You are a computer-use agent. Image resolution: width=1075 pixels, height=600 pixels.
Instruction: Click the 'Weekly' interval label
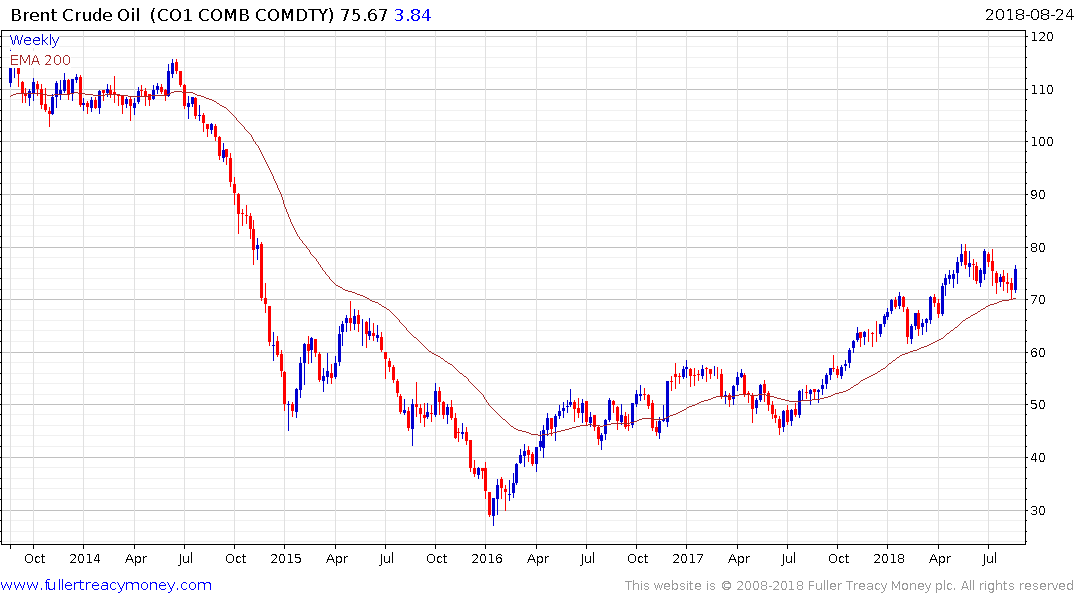point(34,40)
